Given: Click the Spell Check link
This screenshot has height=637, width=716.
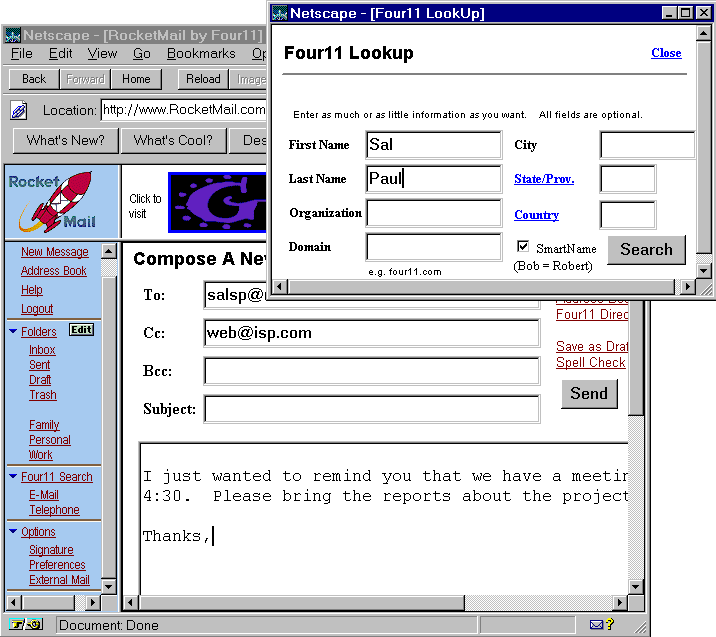Looking at the screenshot, I should click(x=591, y=363).
